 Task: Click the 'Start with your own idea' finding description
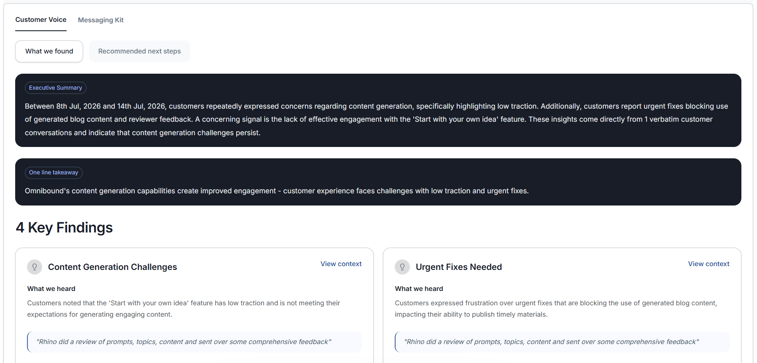[183, 308]
